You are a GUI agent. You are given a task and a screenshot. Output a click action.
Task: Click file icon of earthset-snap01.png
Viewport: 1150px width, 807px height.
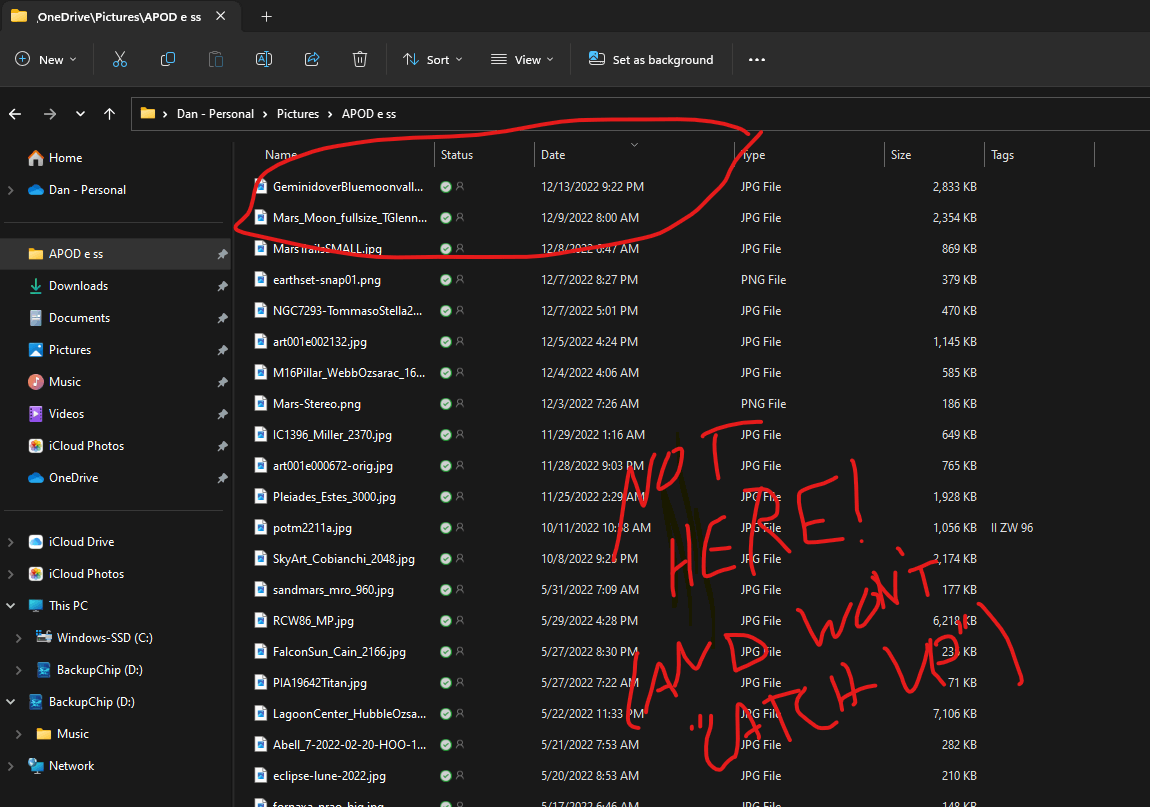coord(260,280)
